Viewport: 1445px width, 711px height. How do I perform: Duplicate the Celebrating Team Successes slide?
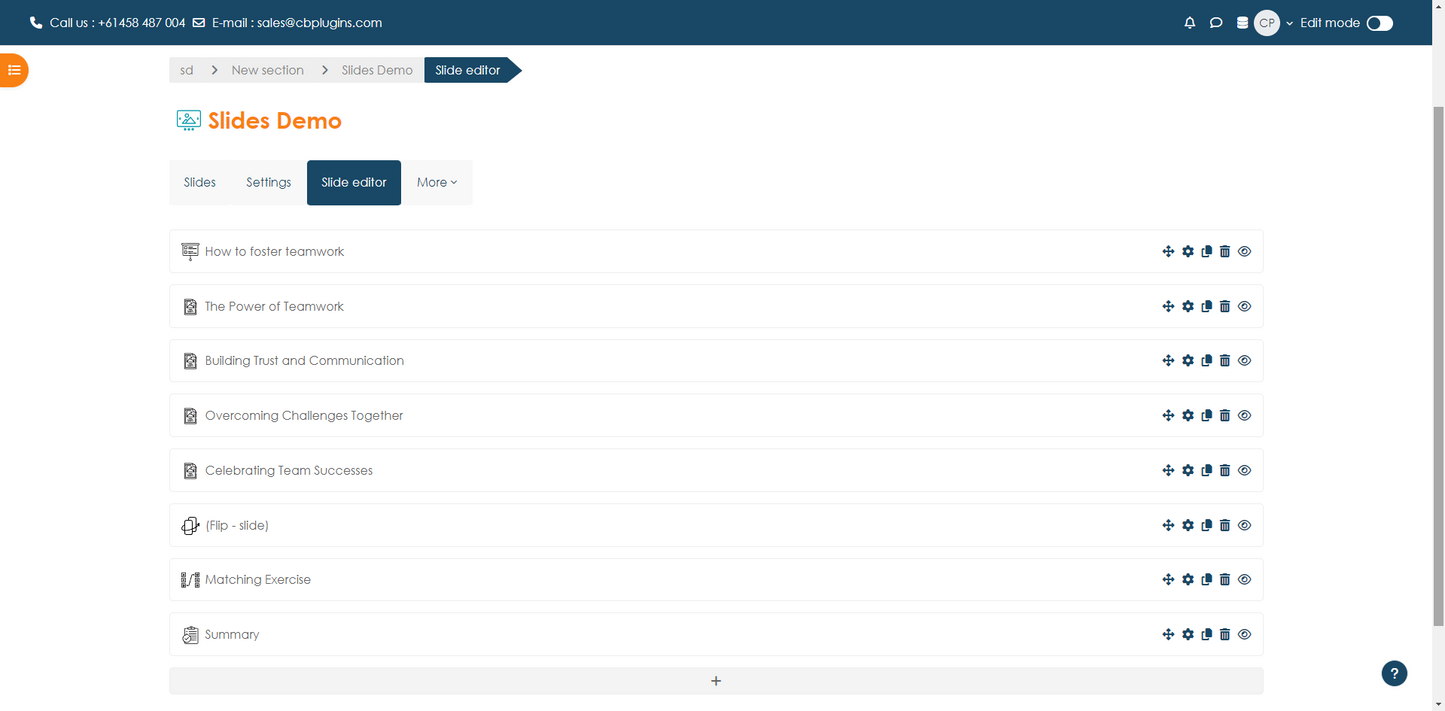coord(1207,470)
